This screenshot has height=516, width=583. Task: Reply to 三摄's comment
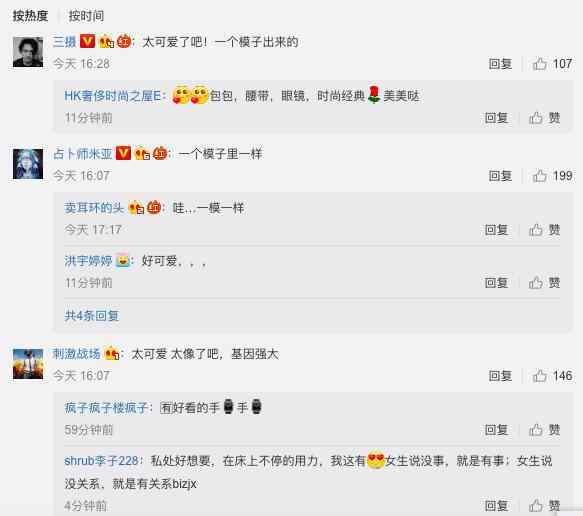(x=500, y=64)
